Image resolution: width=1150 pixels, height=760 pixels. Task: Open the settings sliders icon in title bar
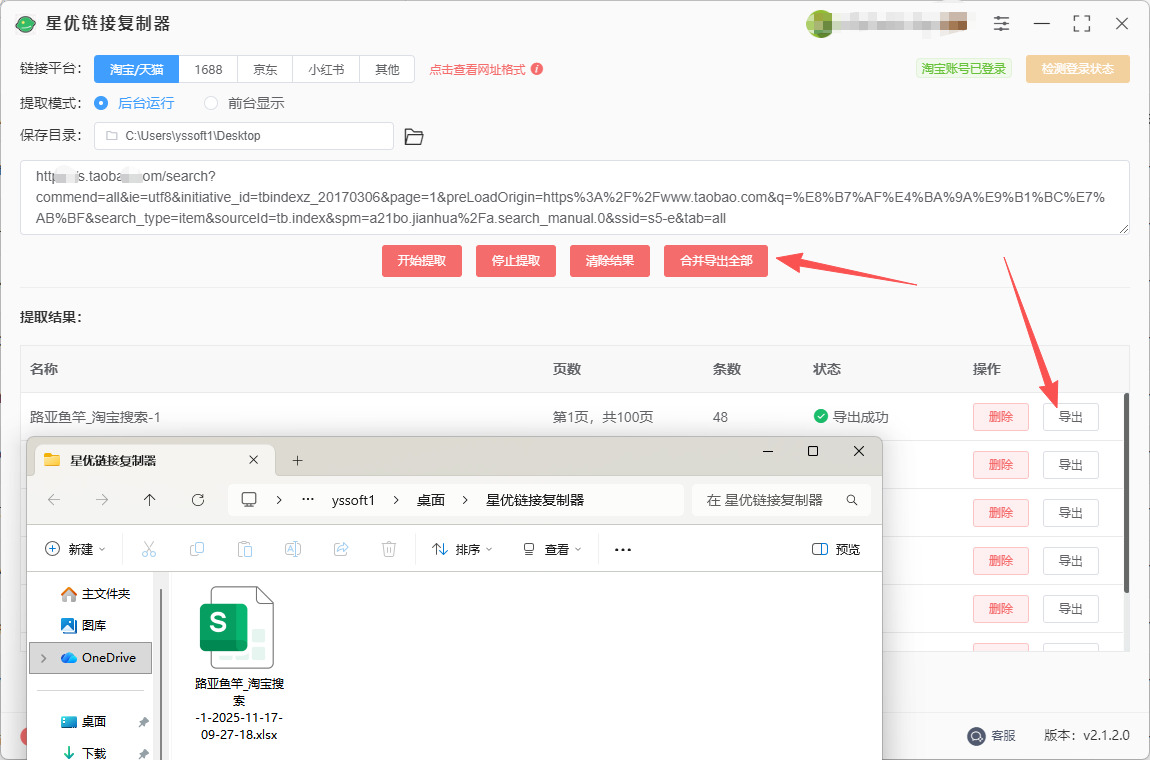click(1001, 23)
